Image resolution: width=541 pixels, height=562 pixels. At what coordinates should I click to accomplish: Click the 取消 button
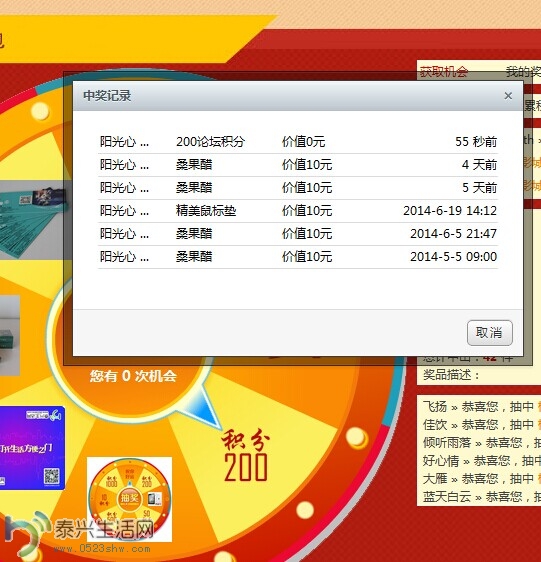489,333
